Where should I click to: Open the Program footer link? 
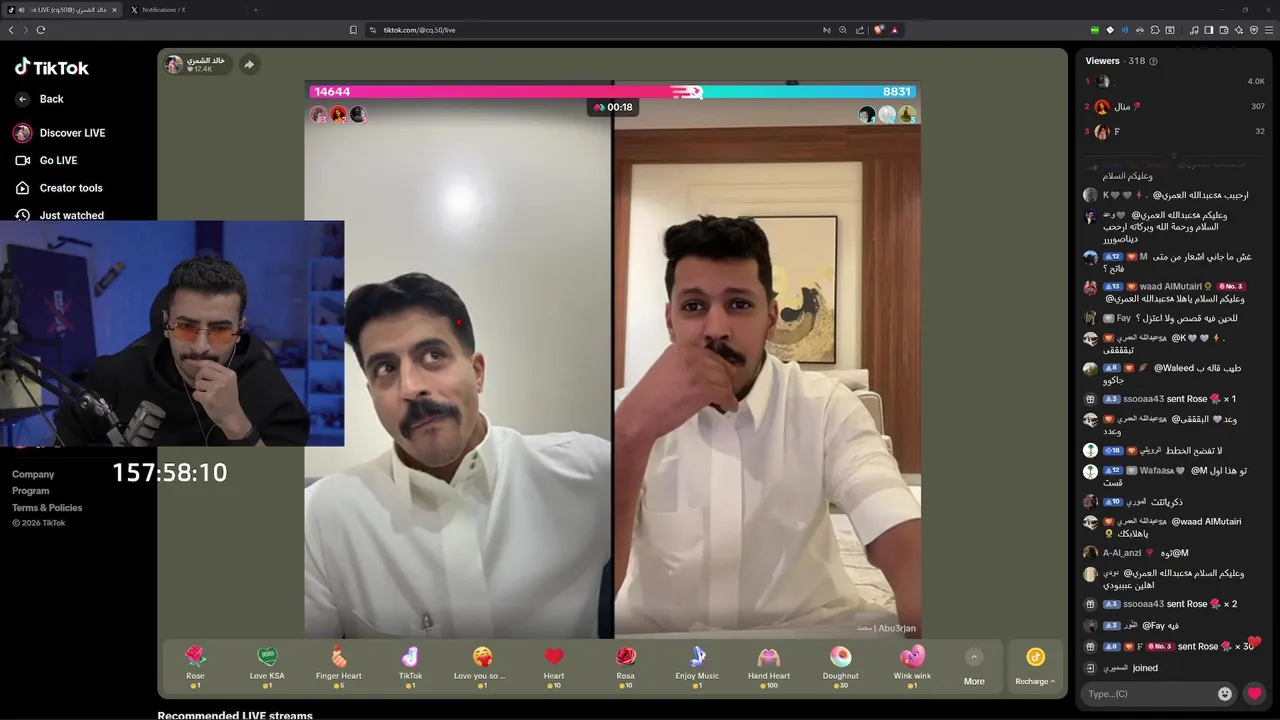(30, 491)
